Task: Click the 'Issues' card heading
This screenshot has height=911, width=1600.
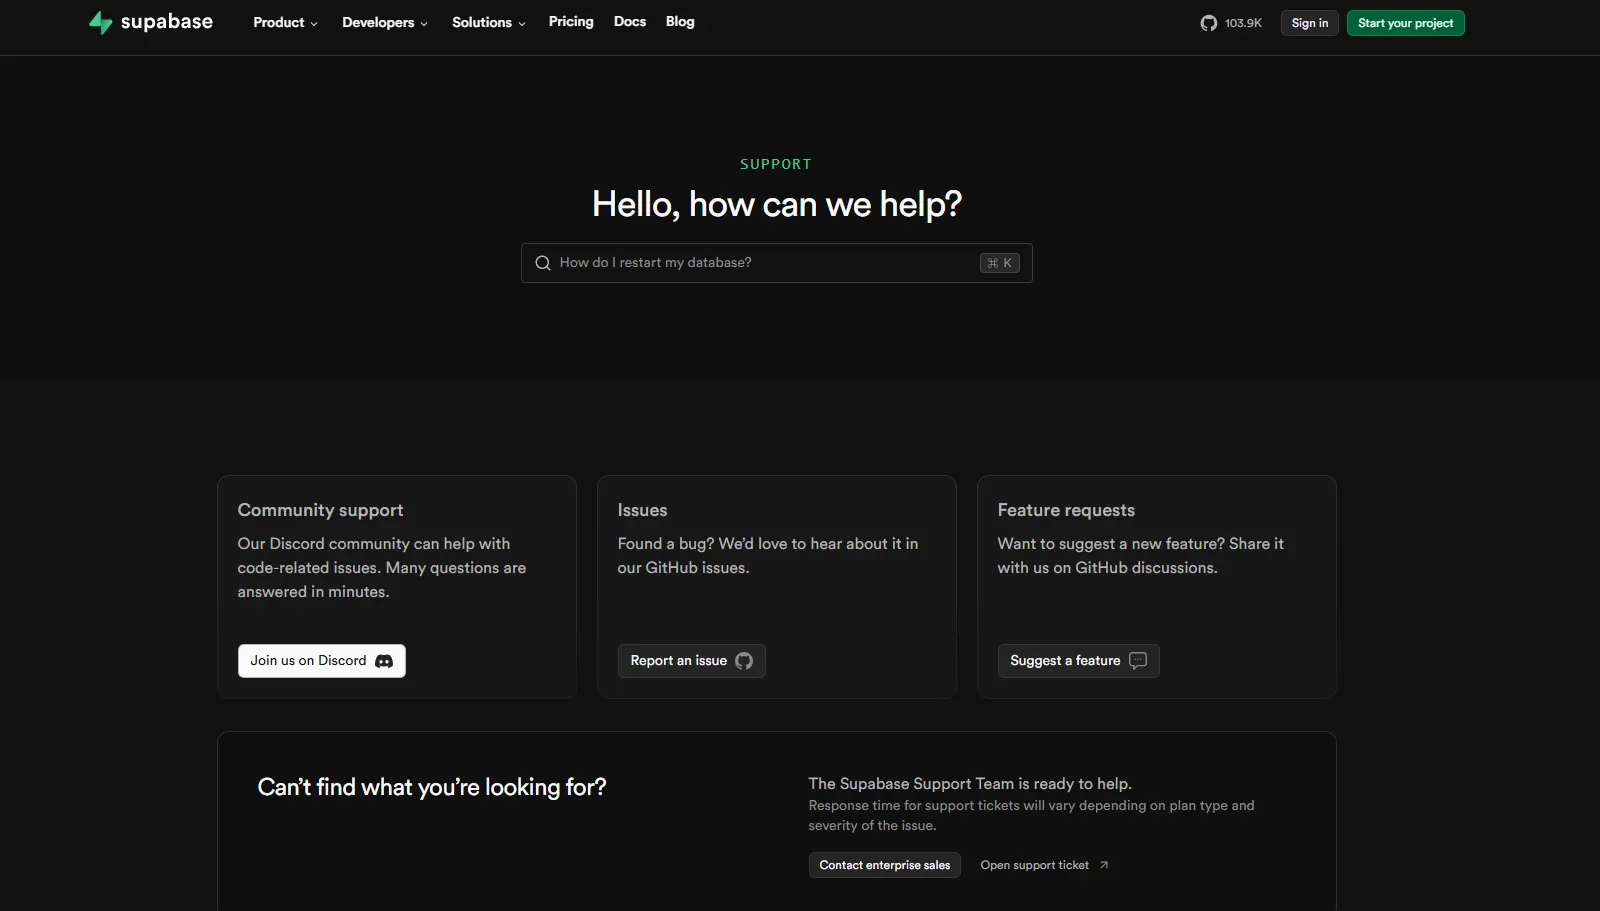Action: (643, 510)
